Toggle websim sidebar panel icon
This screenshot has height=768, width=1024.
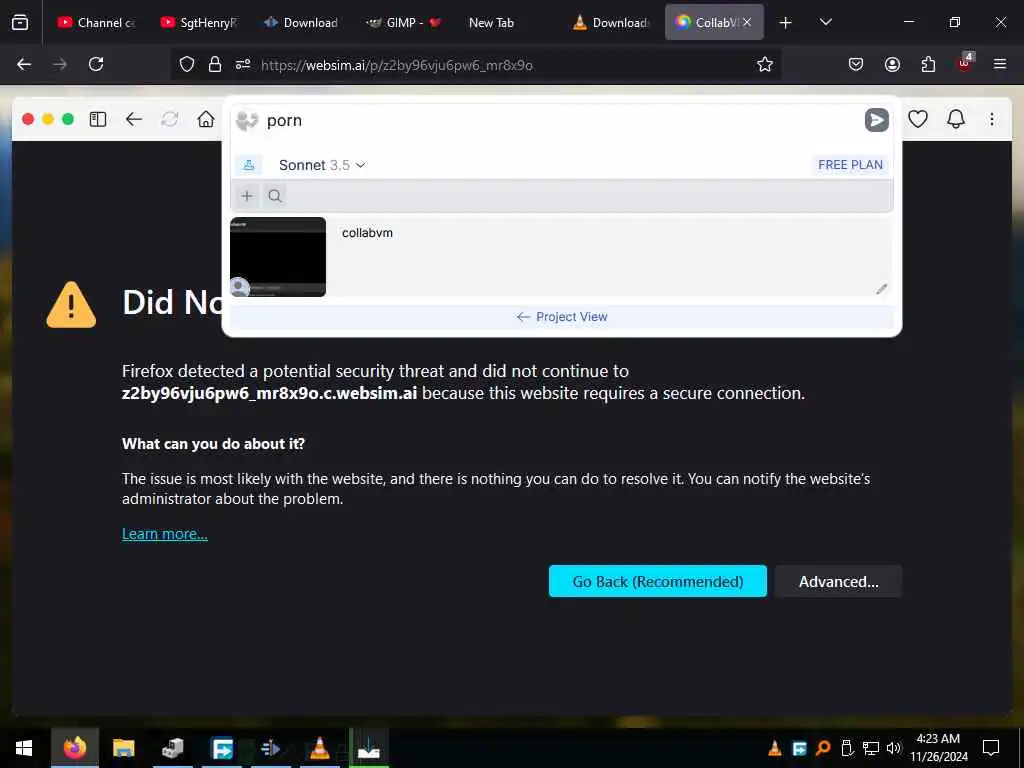click(x=98, y=119)
